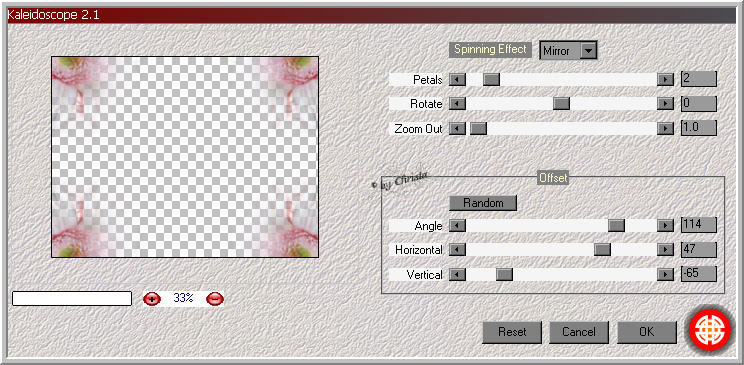Click the Zoom Out slider thumb

pyautogui.click(x=478, y=128)
